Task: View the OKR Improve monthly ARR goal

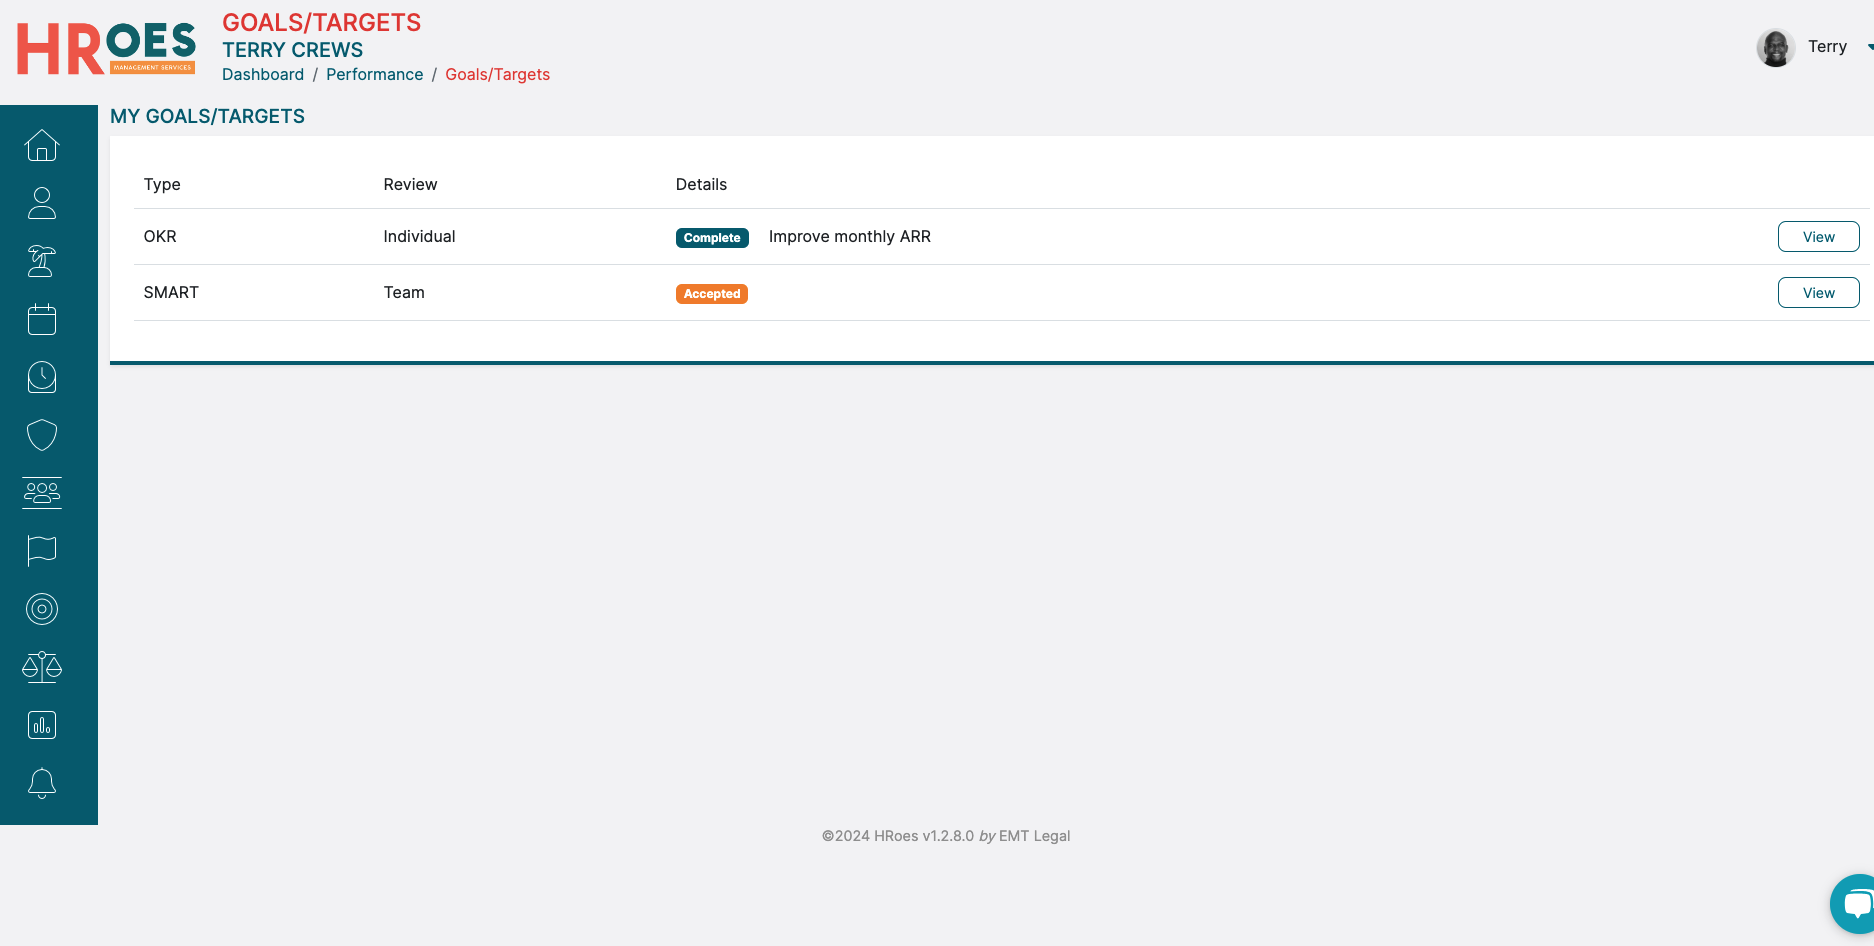Action: tap(1818, 237)
